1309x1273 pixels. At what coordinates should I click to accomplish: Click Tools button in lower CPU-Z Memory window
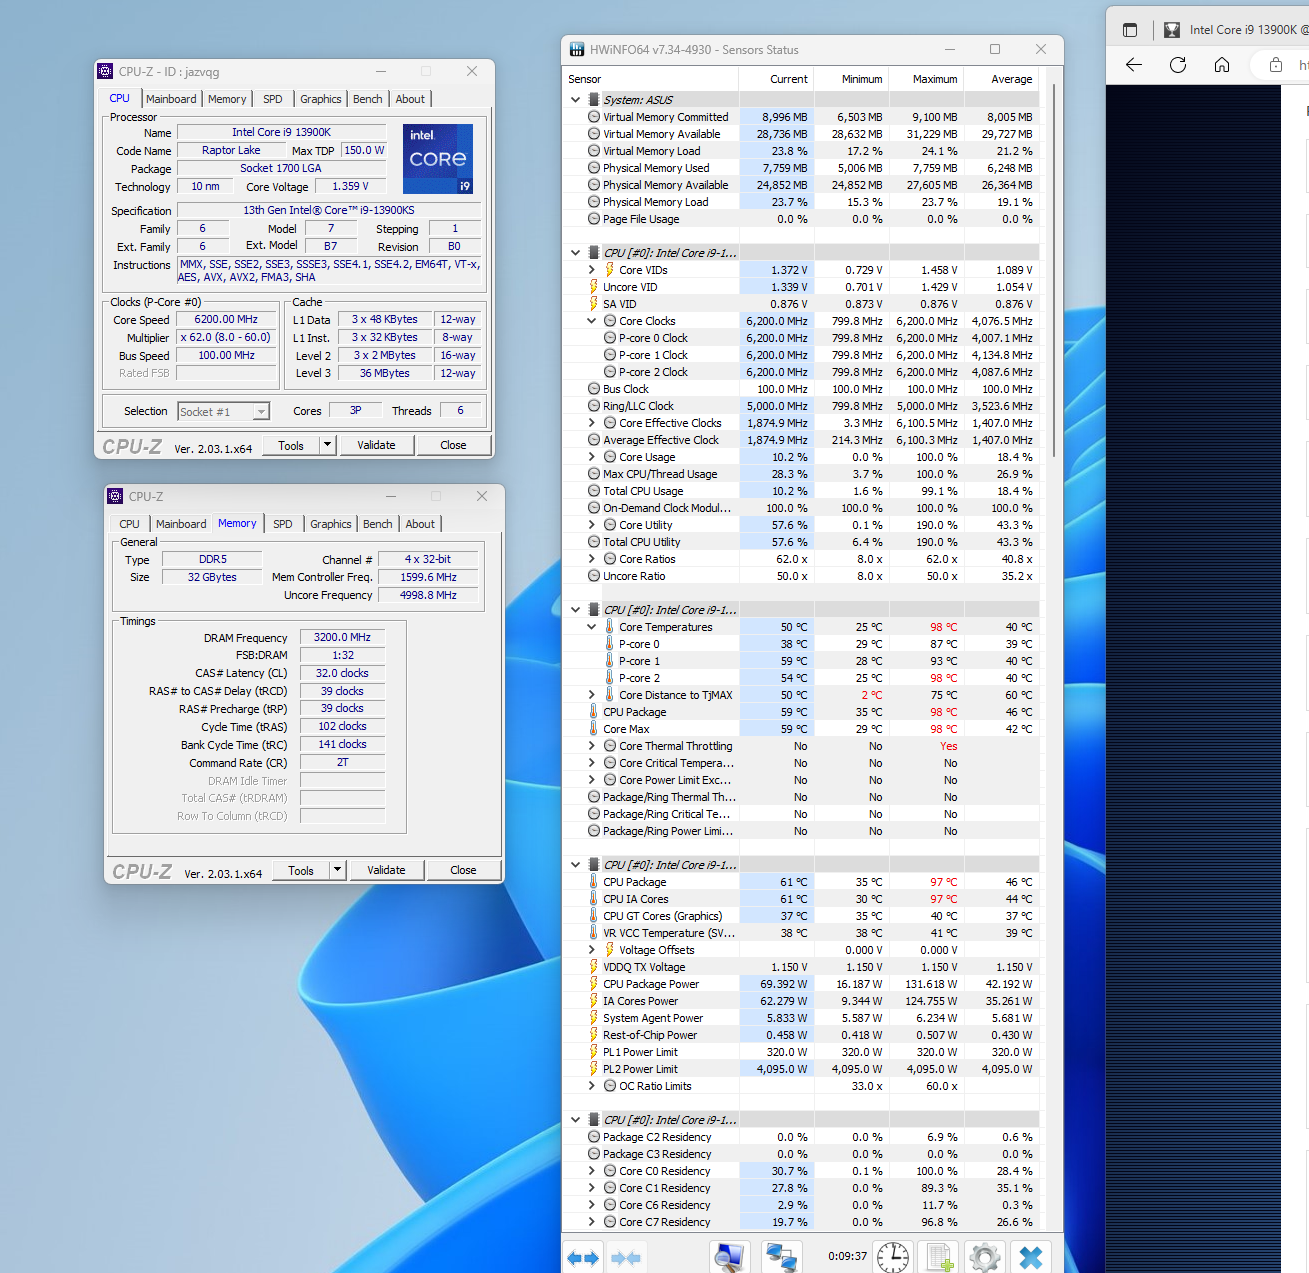[301, 870]
